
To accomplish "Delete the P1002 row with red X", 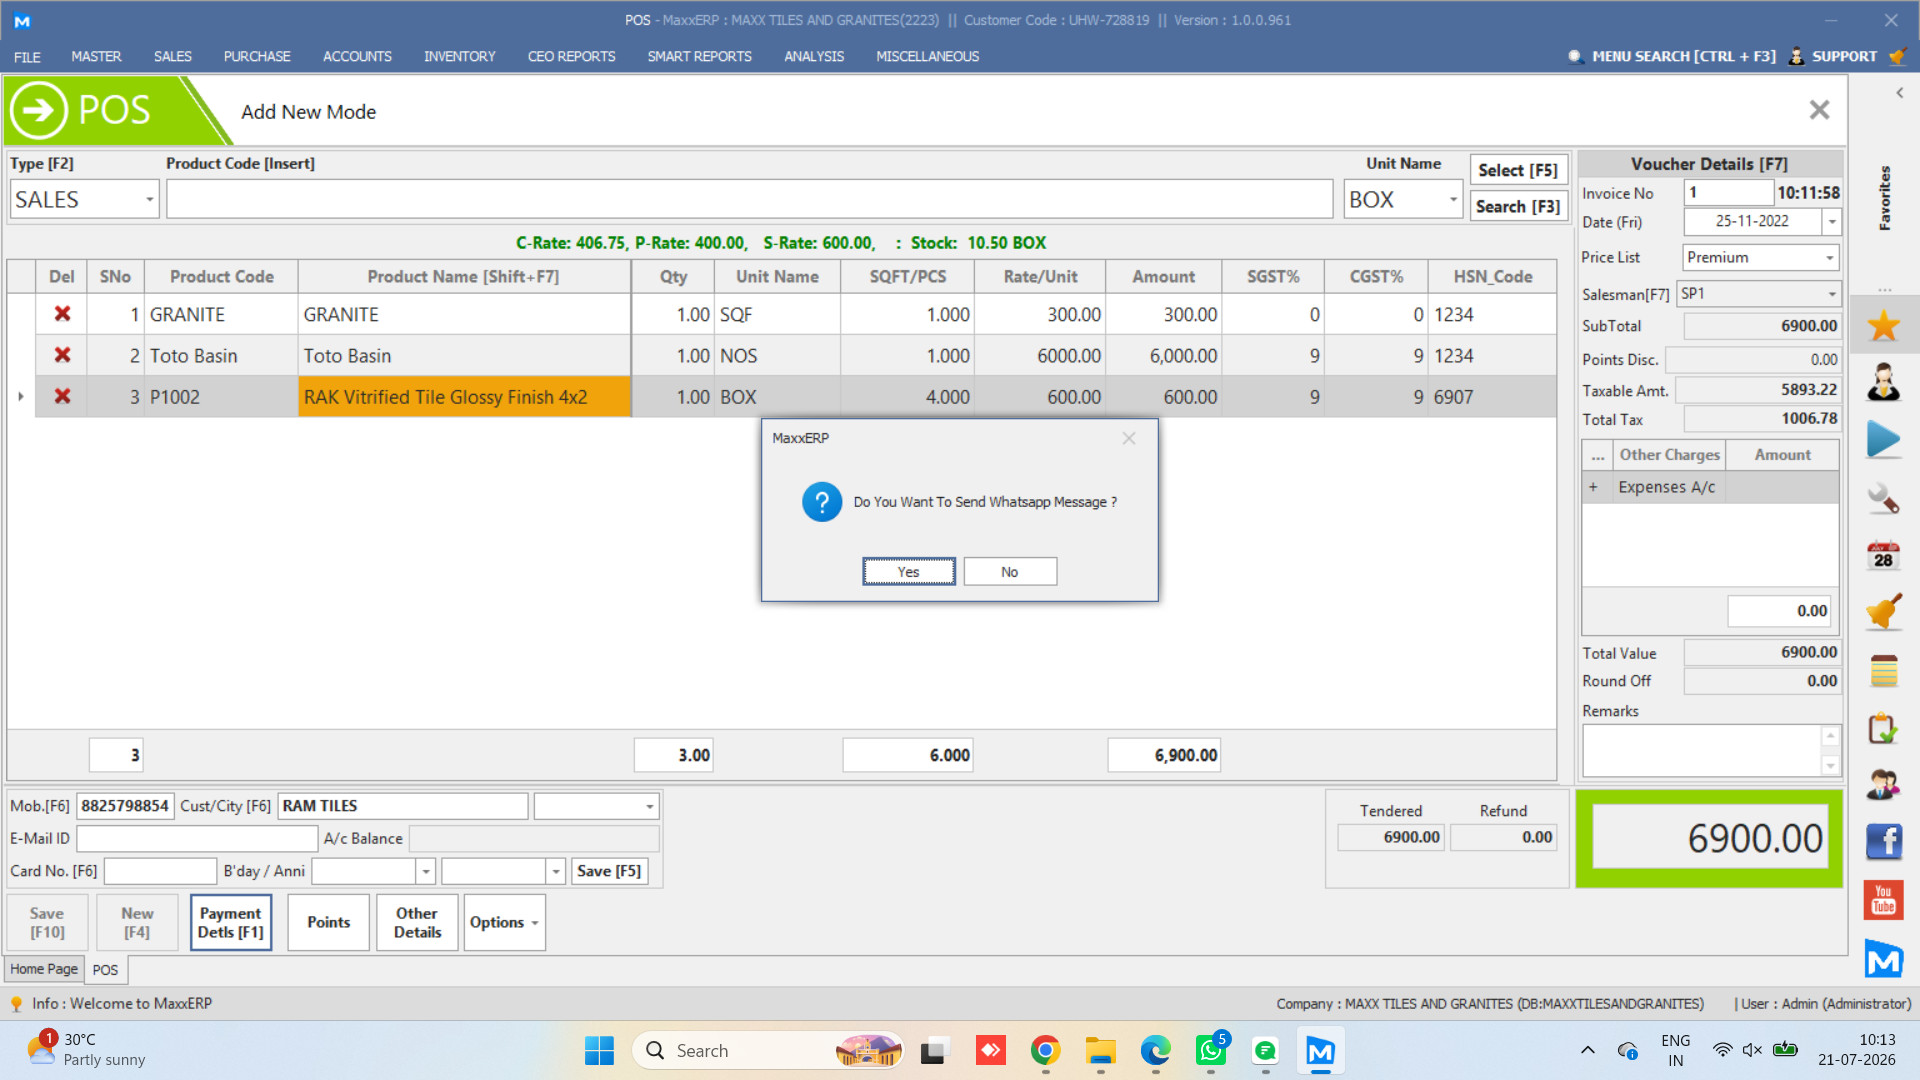I will [62, 396].
